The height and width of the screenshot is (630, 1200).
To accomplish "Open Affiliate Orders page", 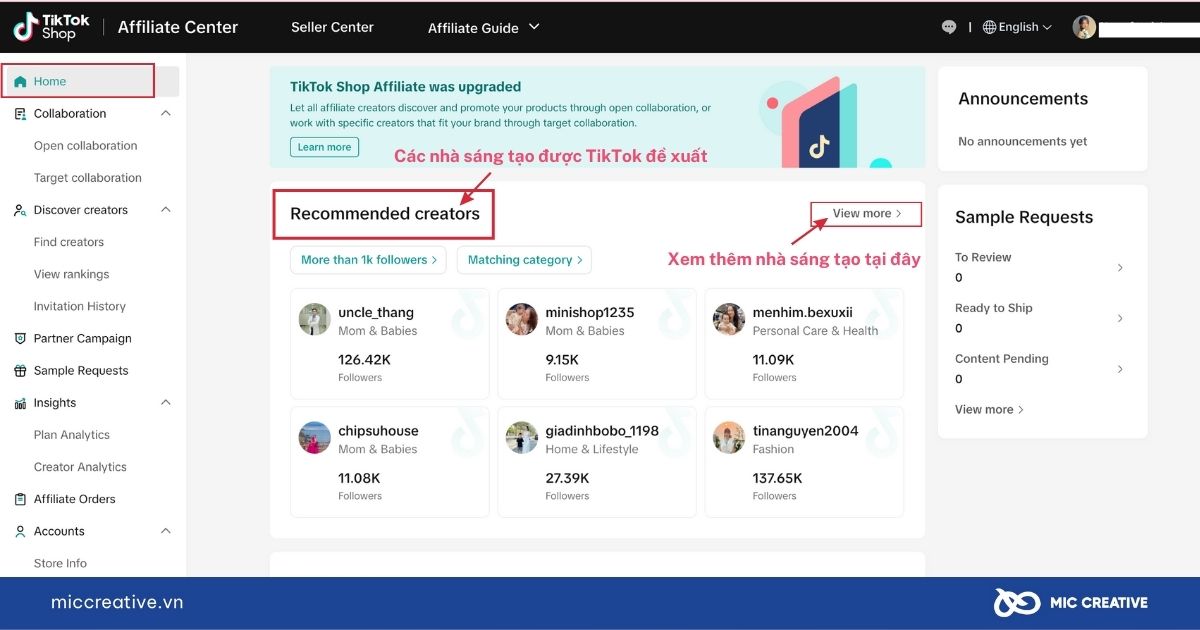I will tap(75, 499).
